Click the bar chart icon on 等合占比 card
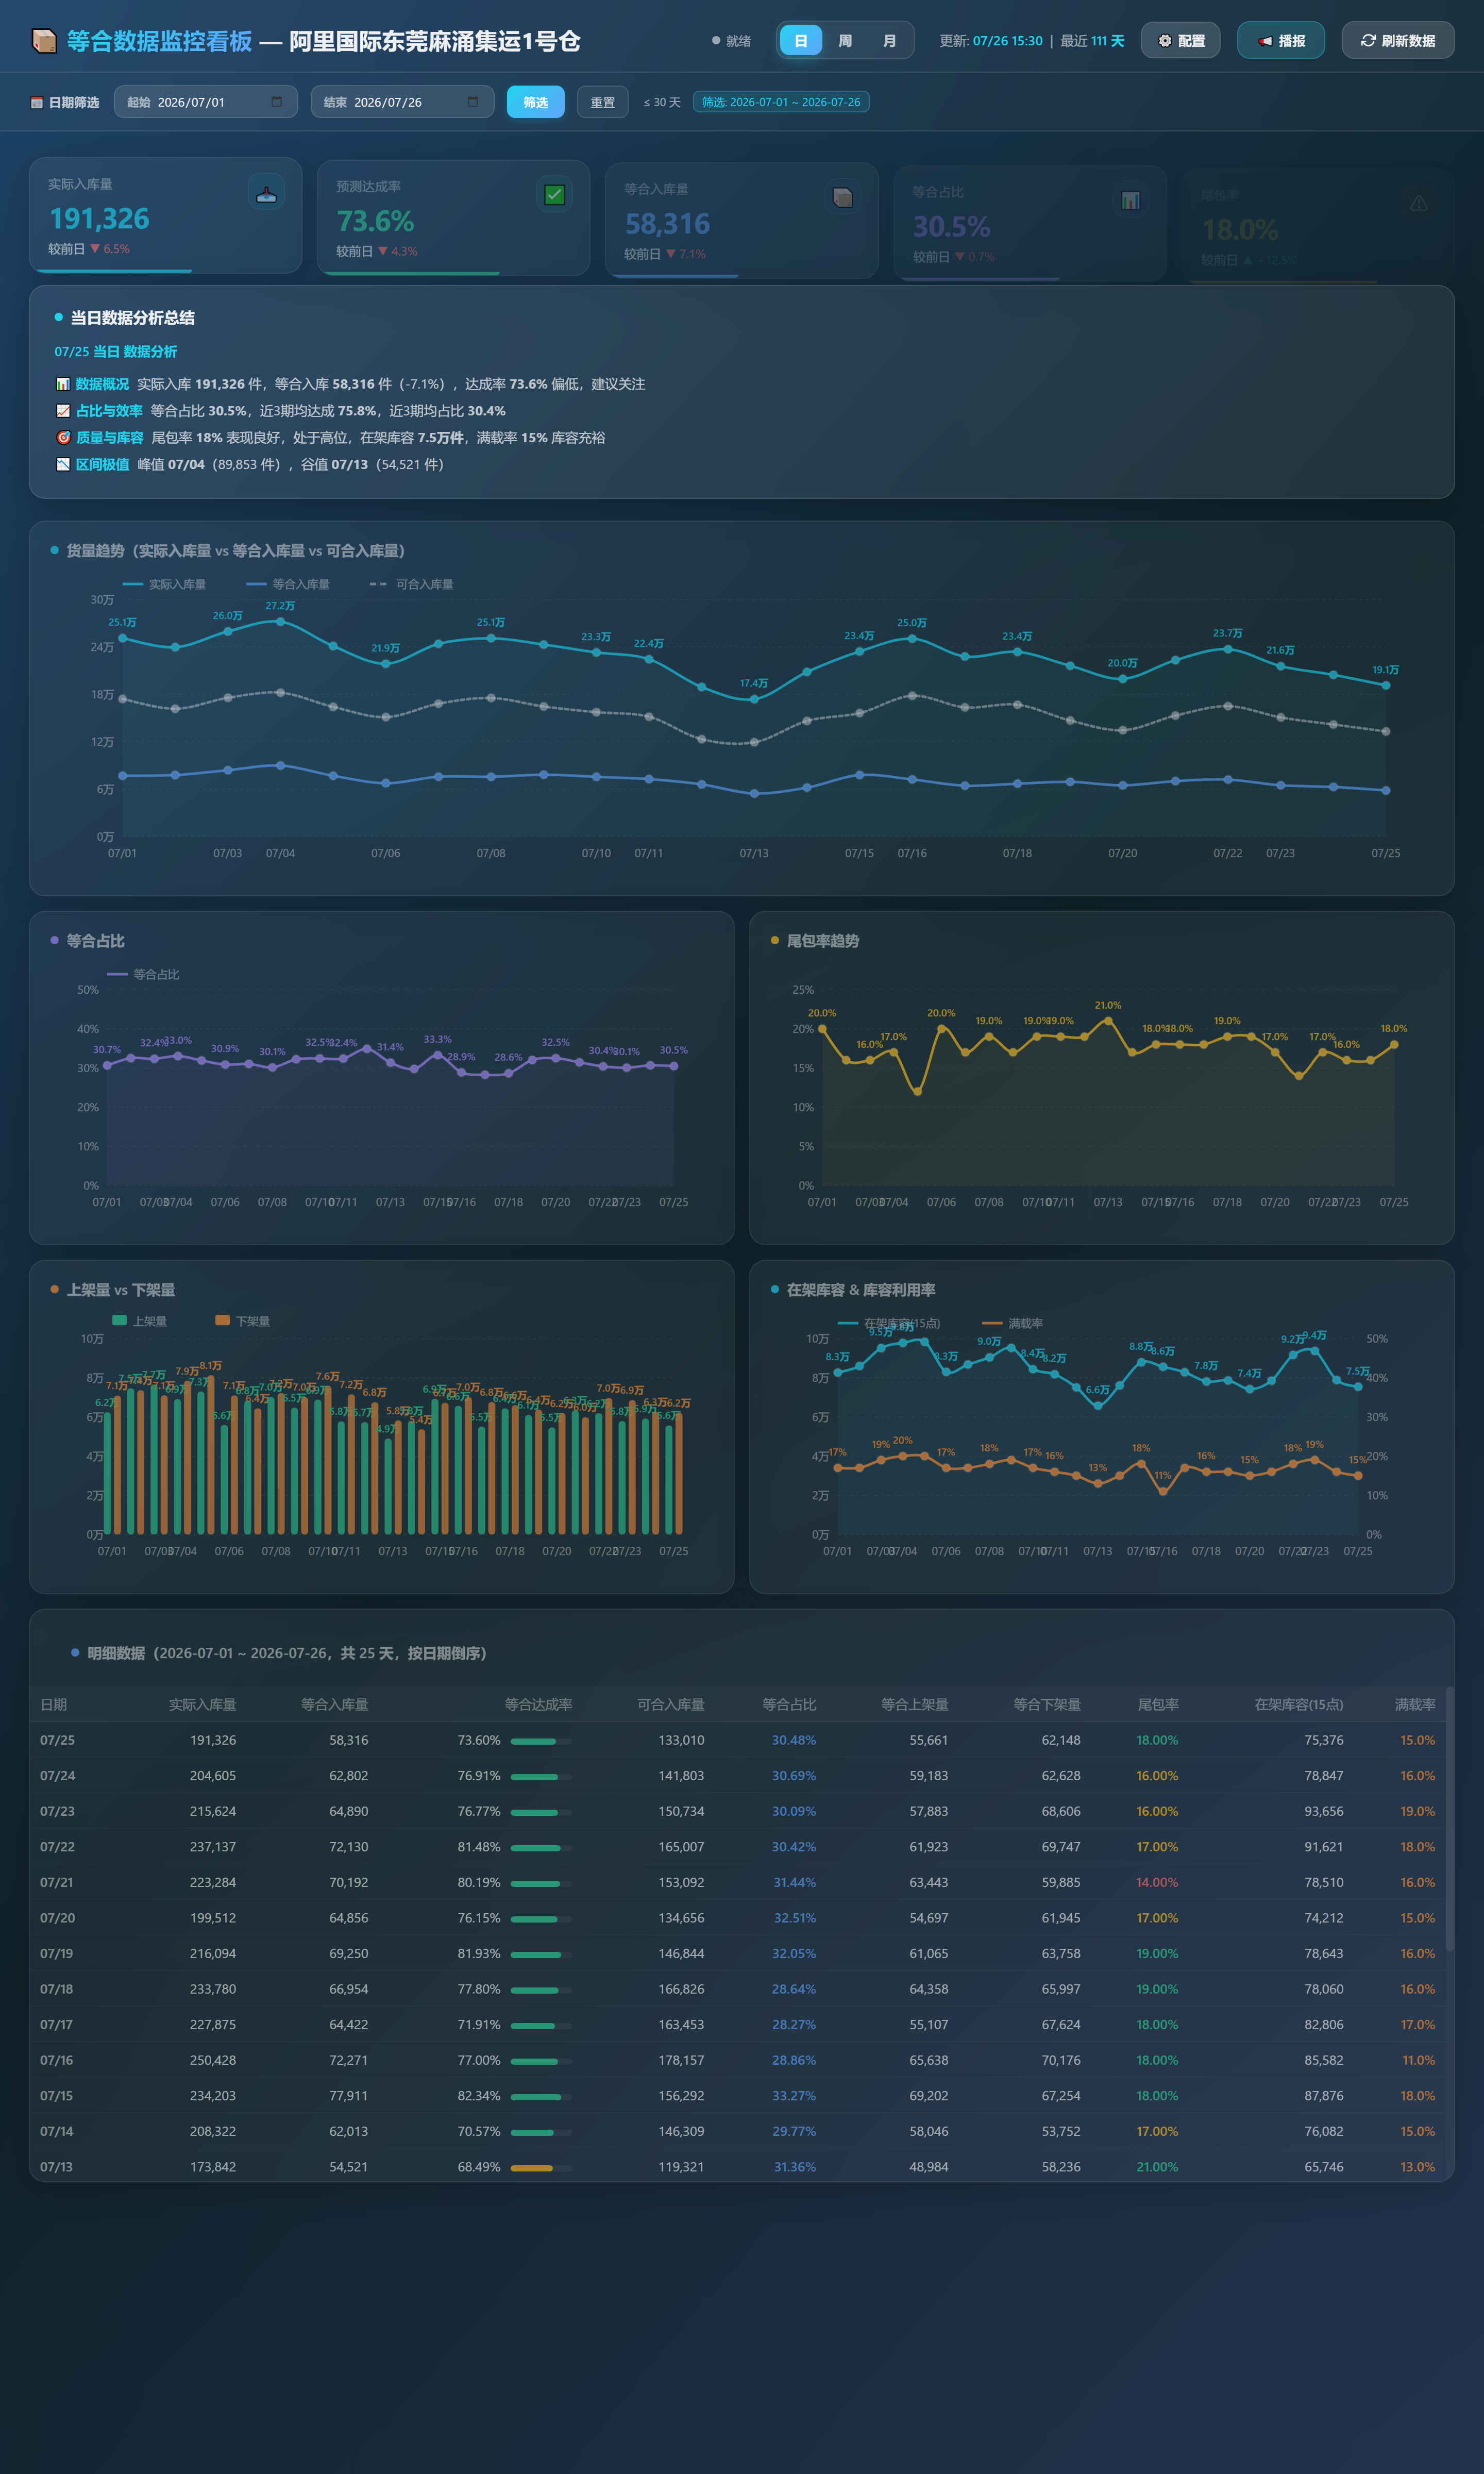 1130,200
